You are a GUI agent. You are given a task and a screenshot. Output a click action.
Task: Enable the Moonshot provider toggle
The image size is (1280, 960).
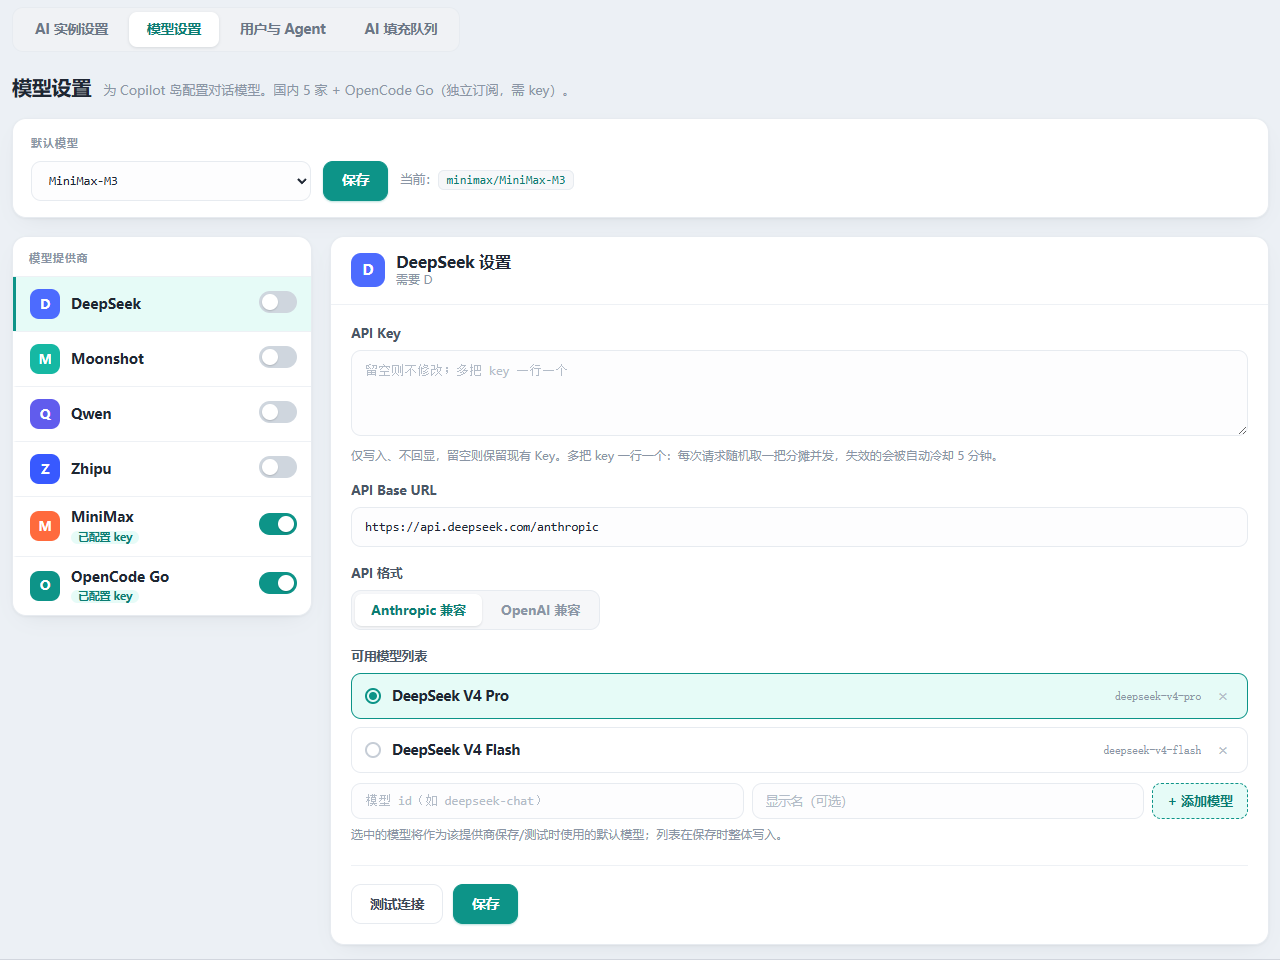pos(278,357)
